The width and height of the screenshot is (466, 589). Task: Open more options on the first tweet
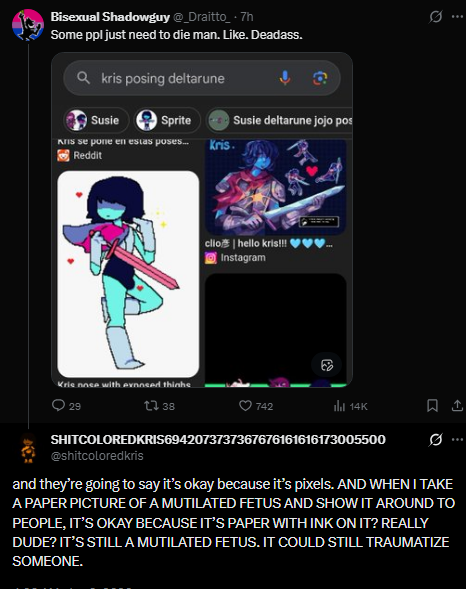[x=457, y=17]
